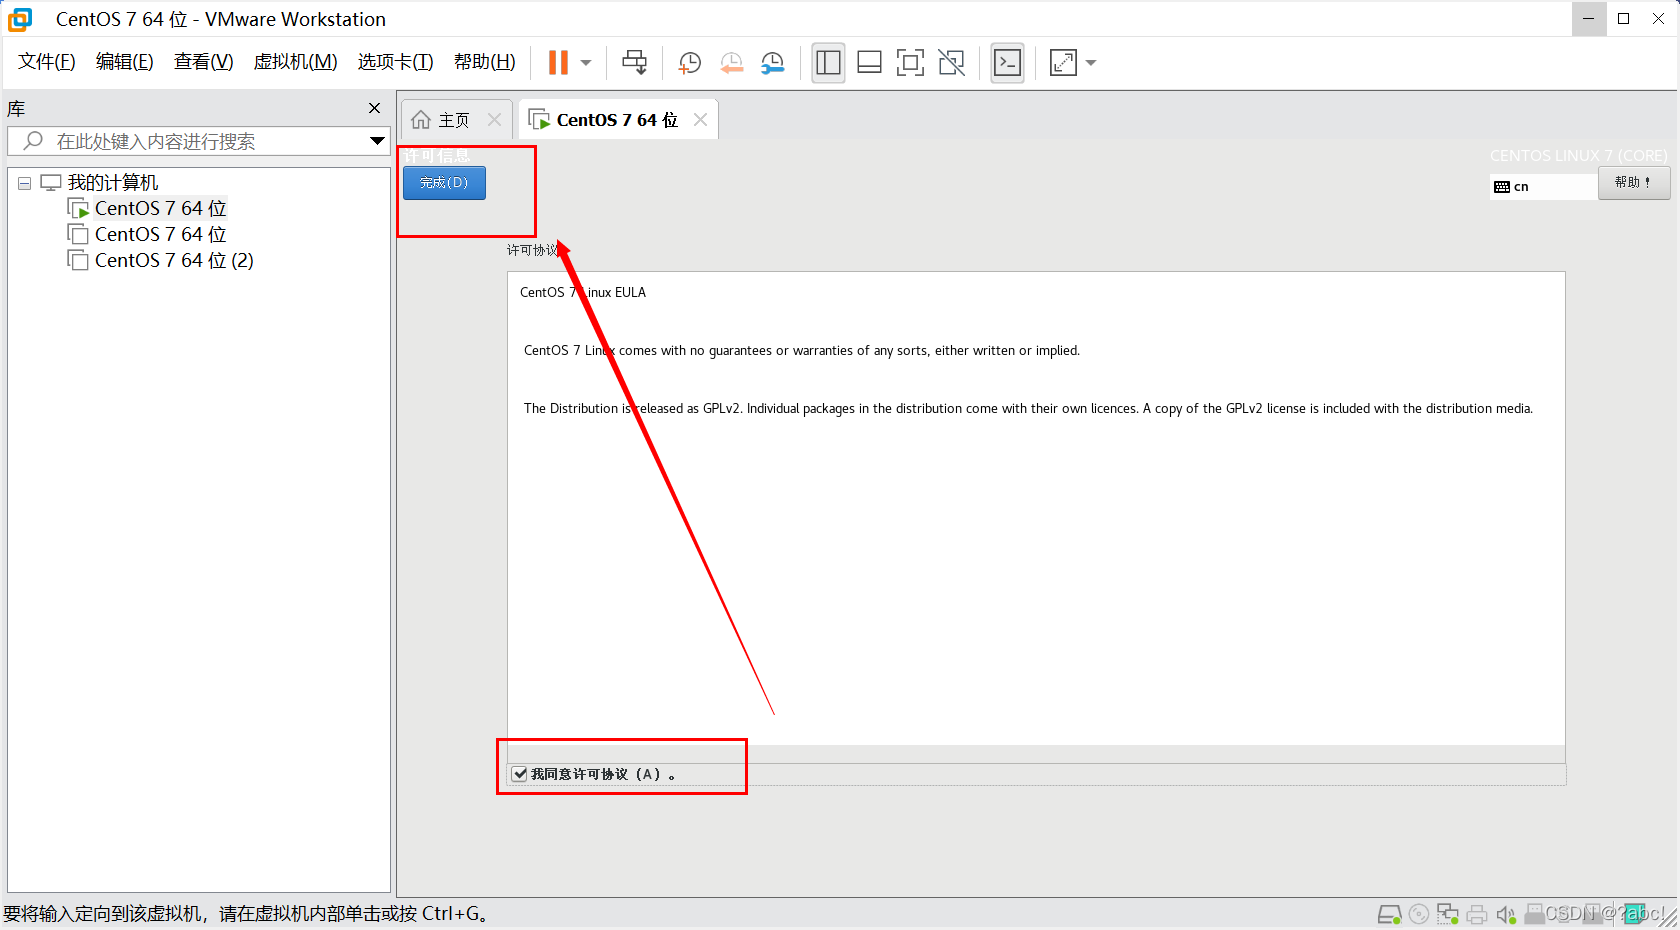Open the 查看(V) menu
Viewport: 1680px width, 930px height.
204,62
